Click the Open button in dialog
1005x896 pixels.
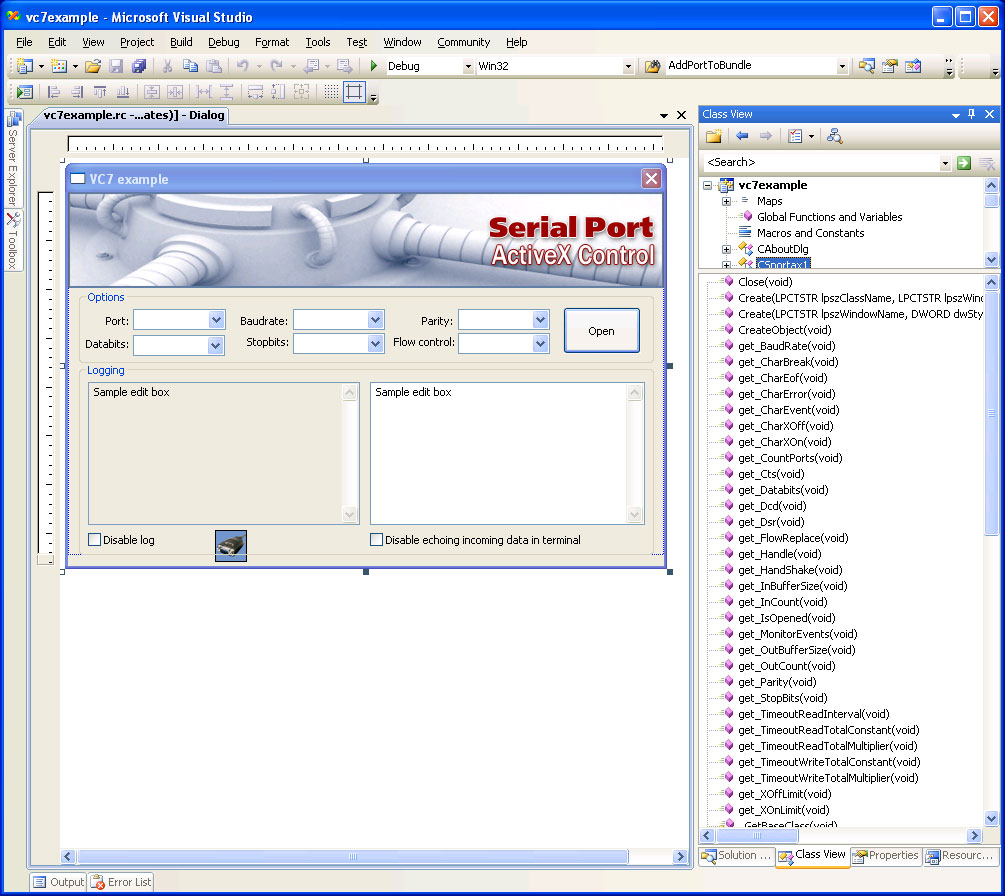pos(601,331)
